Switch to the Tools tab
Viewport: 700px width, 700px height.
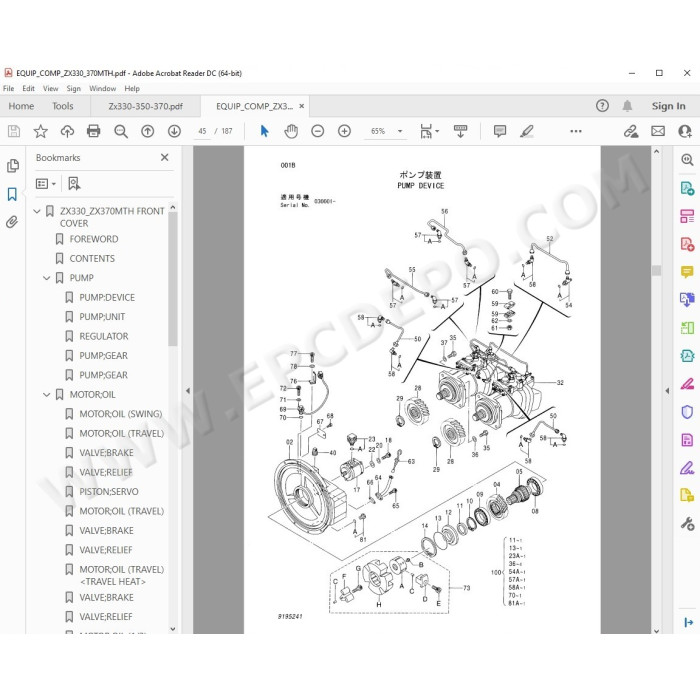click(62, 106)
